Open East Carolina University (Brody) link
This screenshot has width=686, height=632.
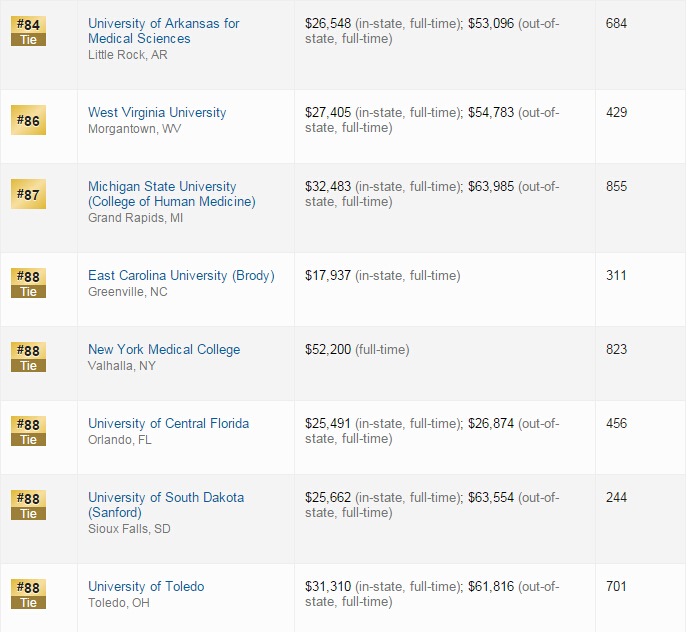[181, 276]
